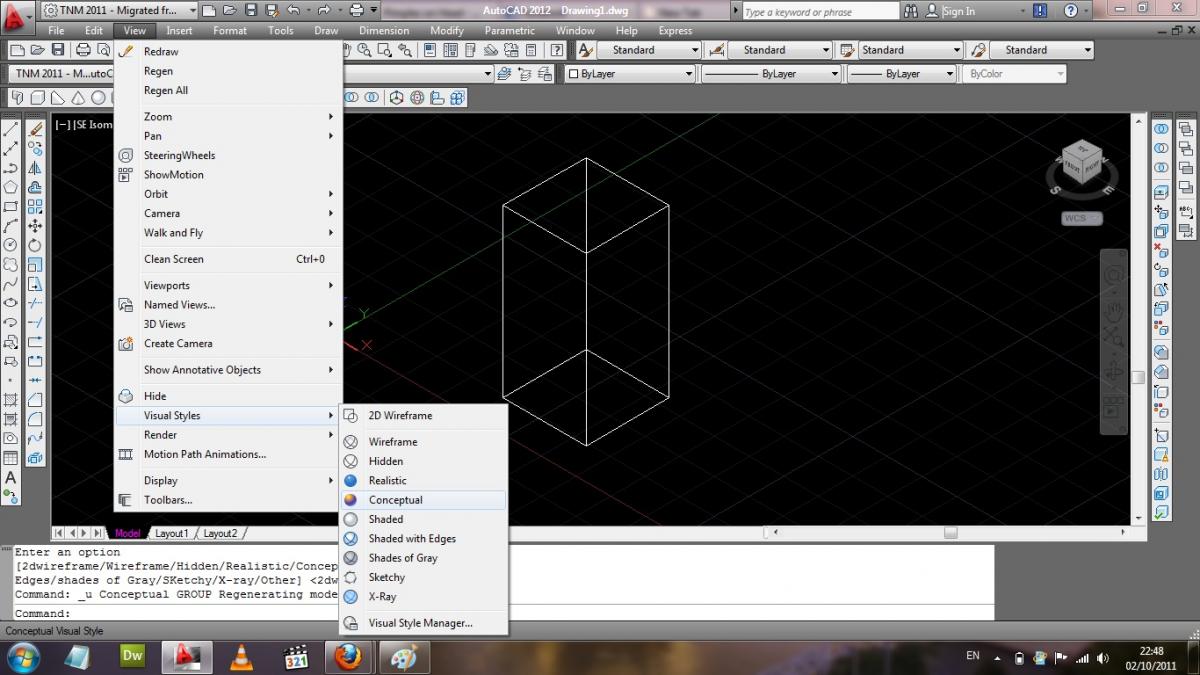Click Clean Screen in View menu

click(228, 259)
